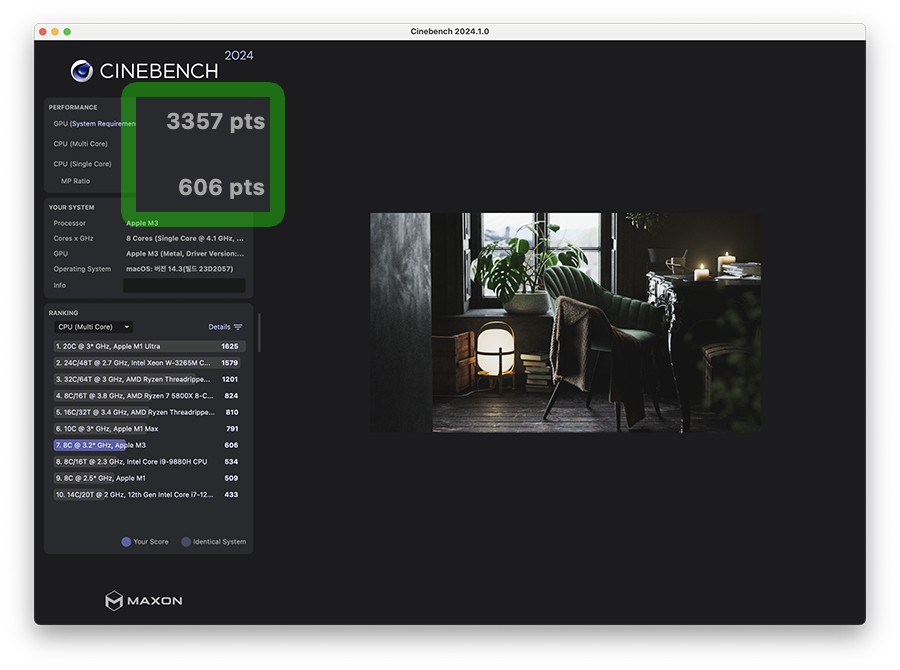Viewport: 900px width, 670px height.
Task: Select ranking row 1 Apple M1 Ultra
Action: [149, 347]
